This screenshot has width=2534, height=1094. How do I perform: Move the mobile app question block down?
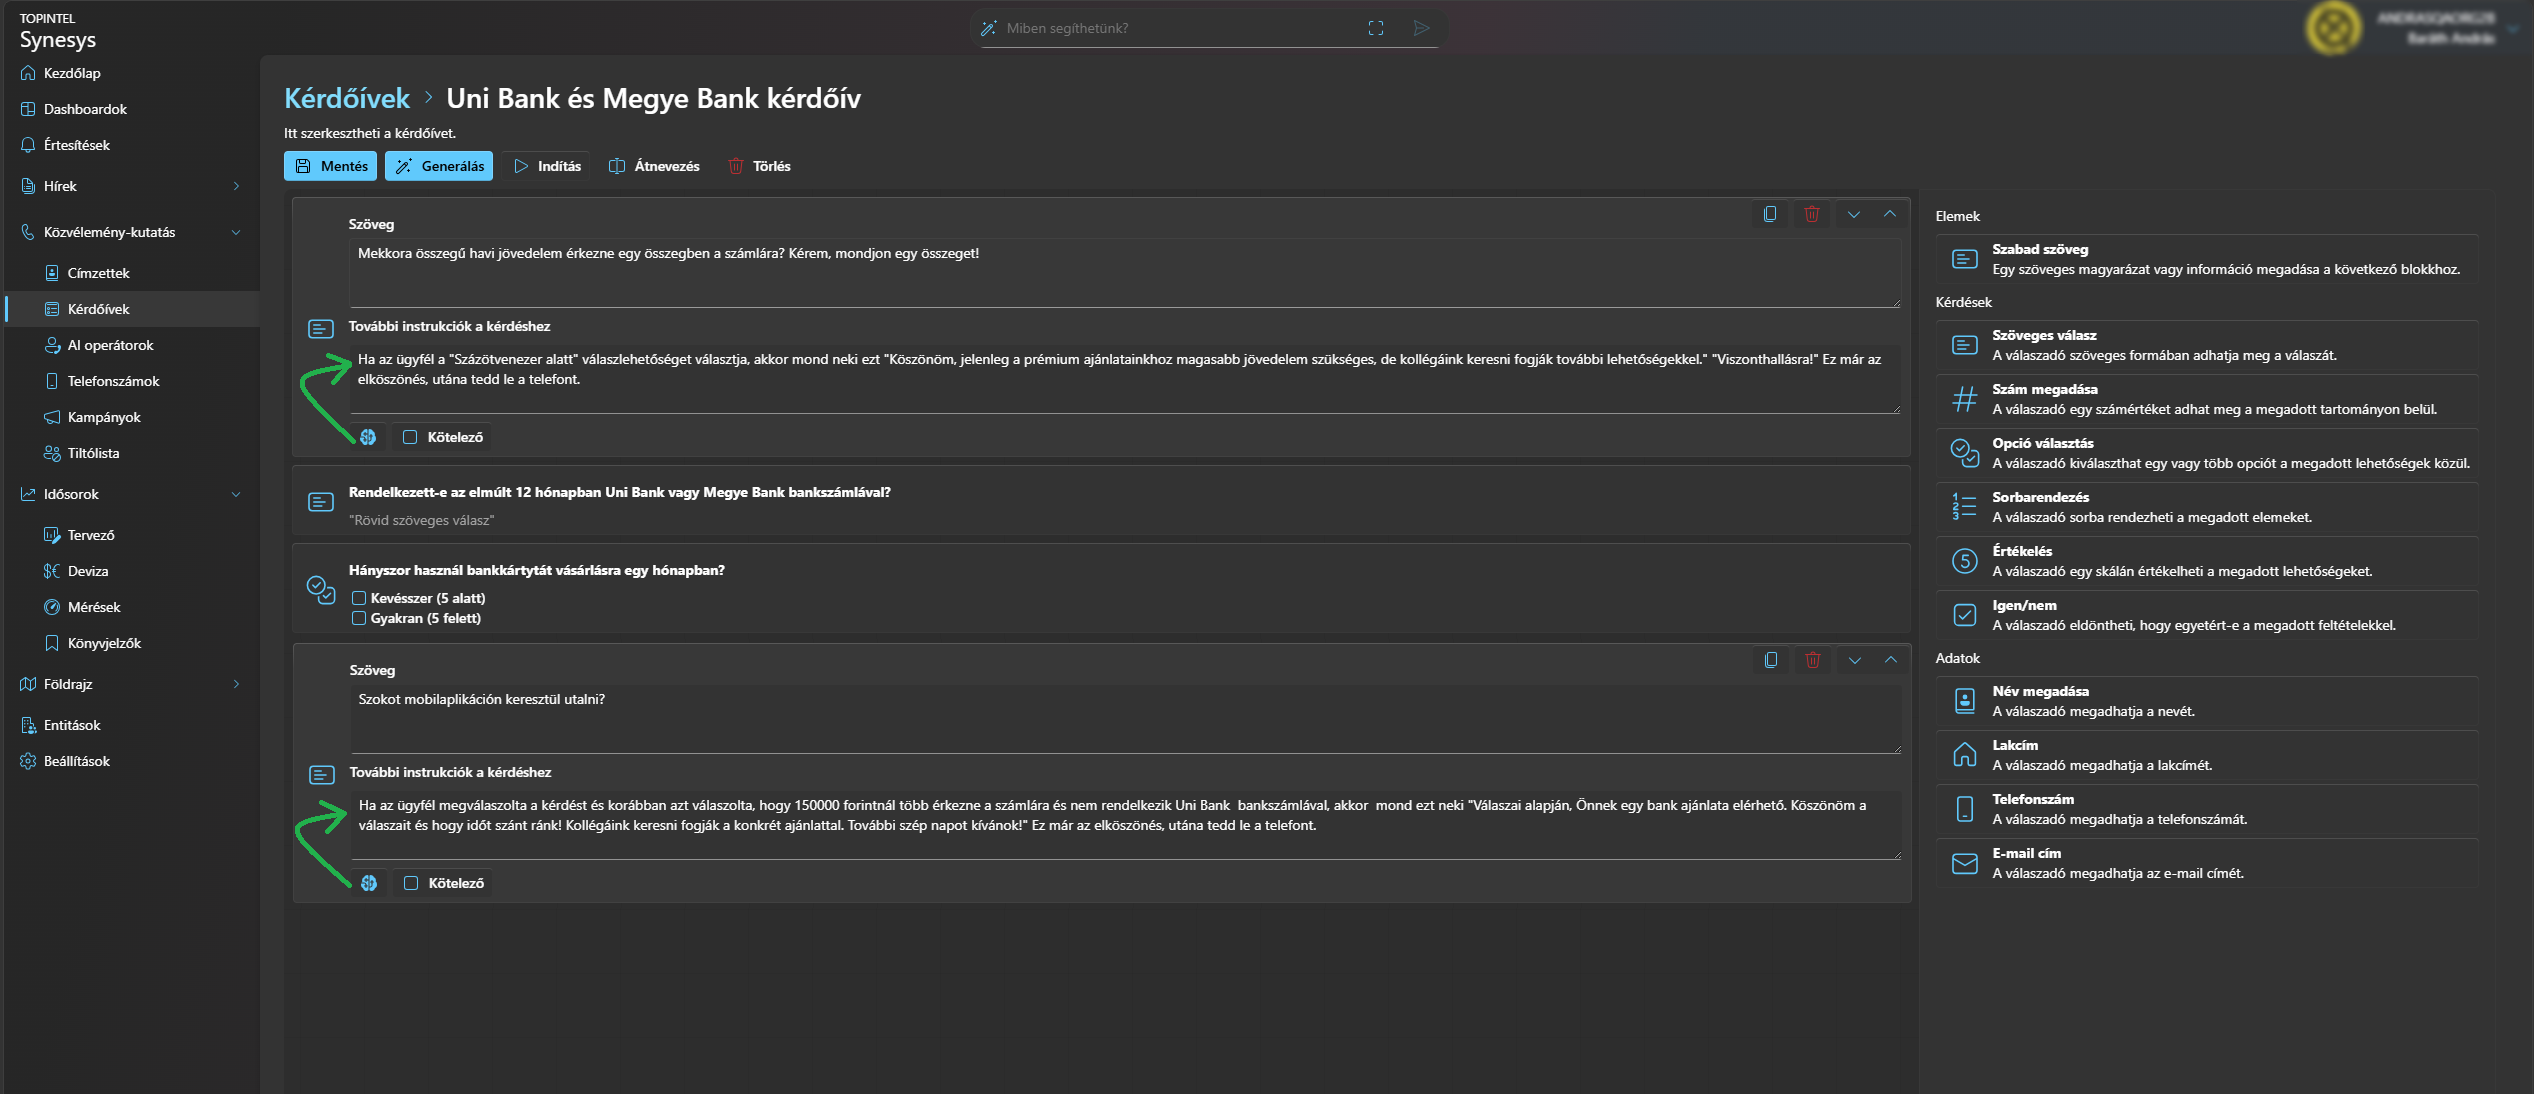1855,660
